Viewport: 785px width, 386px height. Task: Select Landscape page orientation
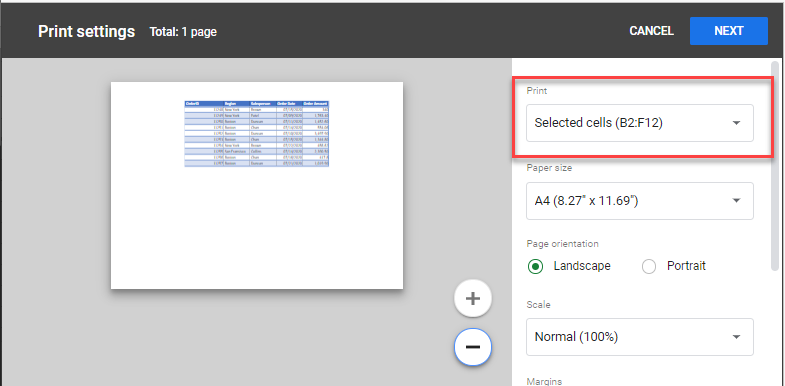tap(536, 266)
